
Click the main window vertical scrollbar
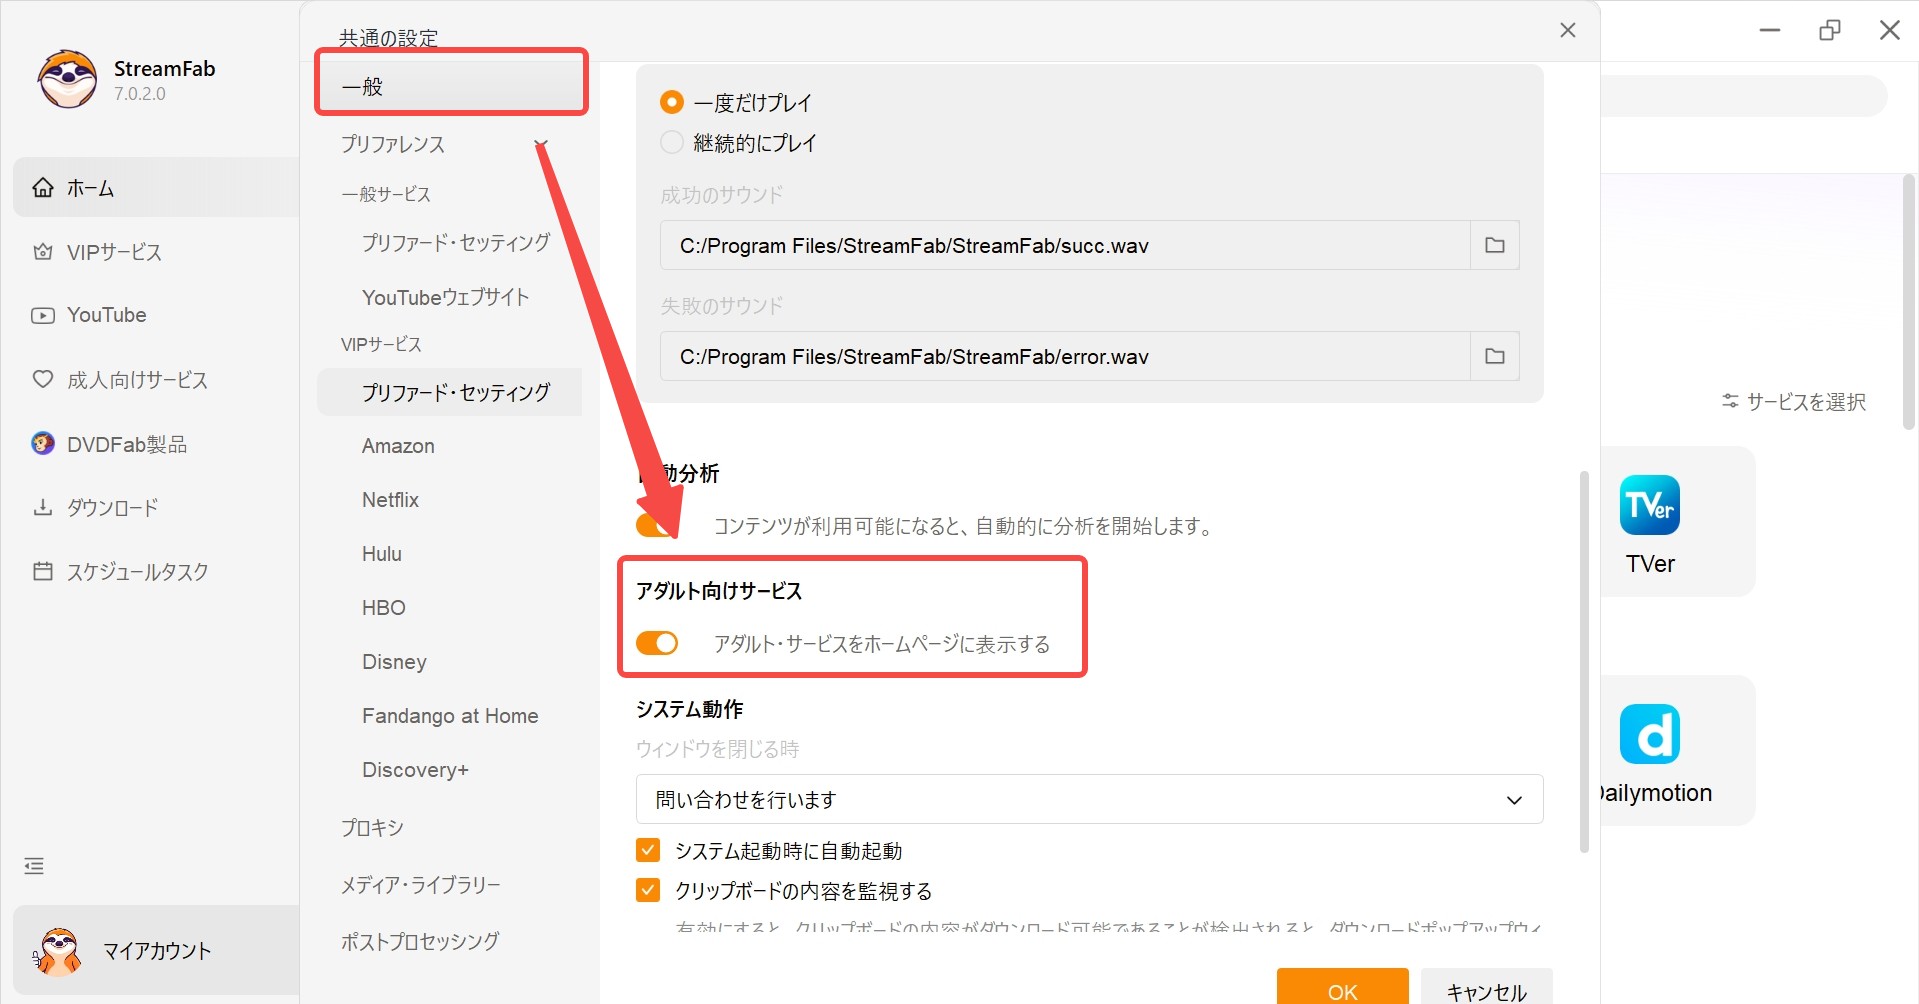(1908, 302)
